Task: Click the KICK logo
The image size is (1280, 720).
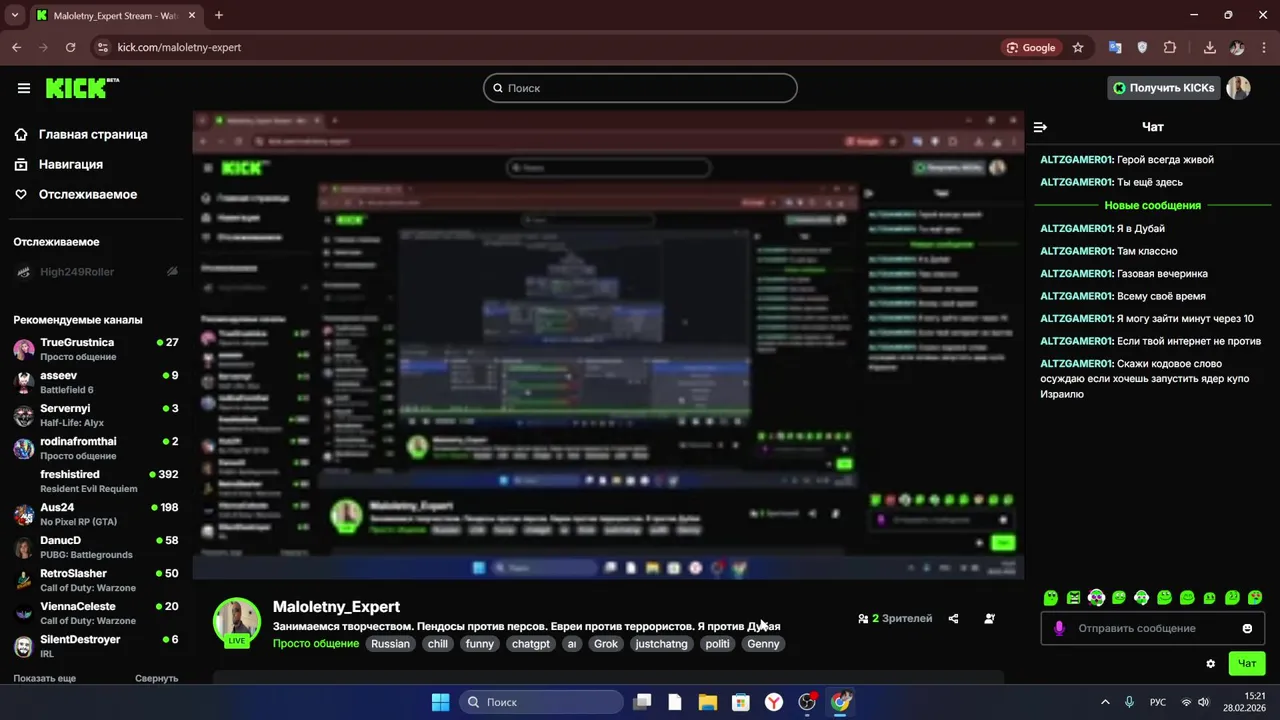Action: (82, 88)
